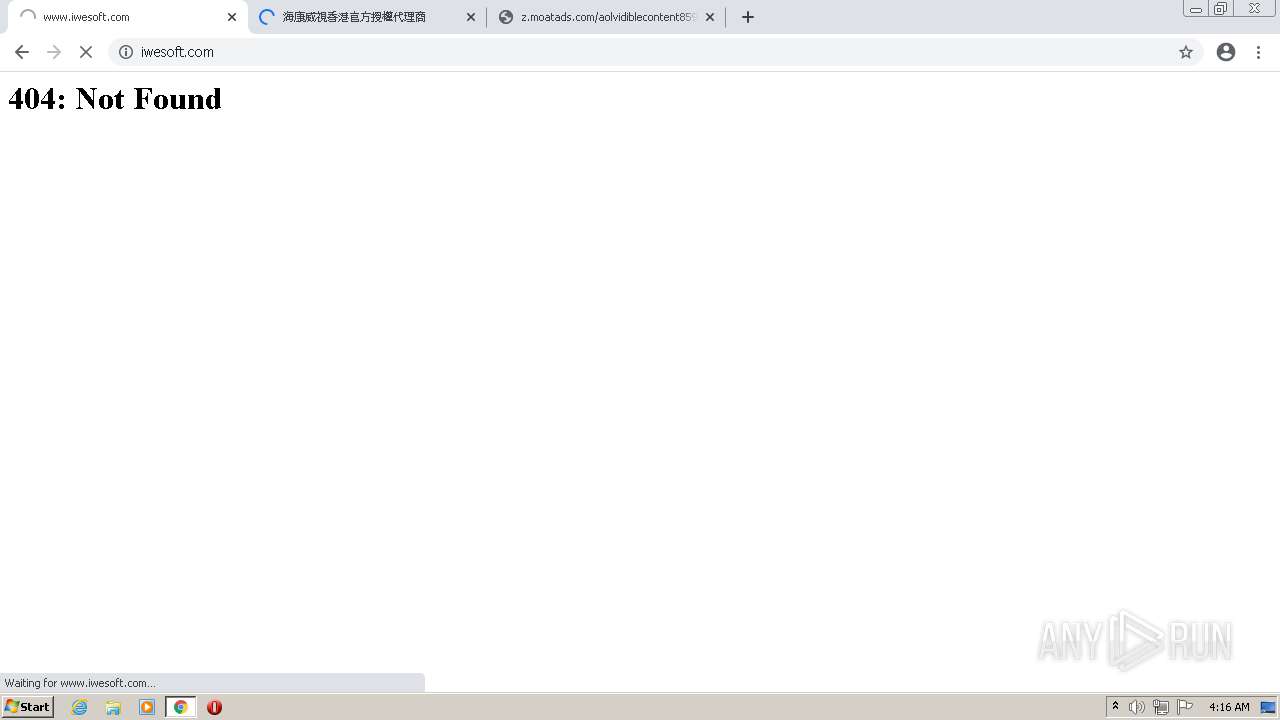Image resolution: width=1280 pixels, height=720 pixels.
Task: View site information icon in address bar
Action: click(x=126, y=52)
